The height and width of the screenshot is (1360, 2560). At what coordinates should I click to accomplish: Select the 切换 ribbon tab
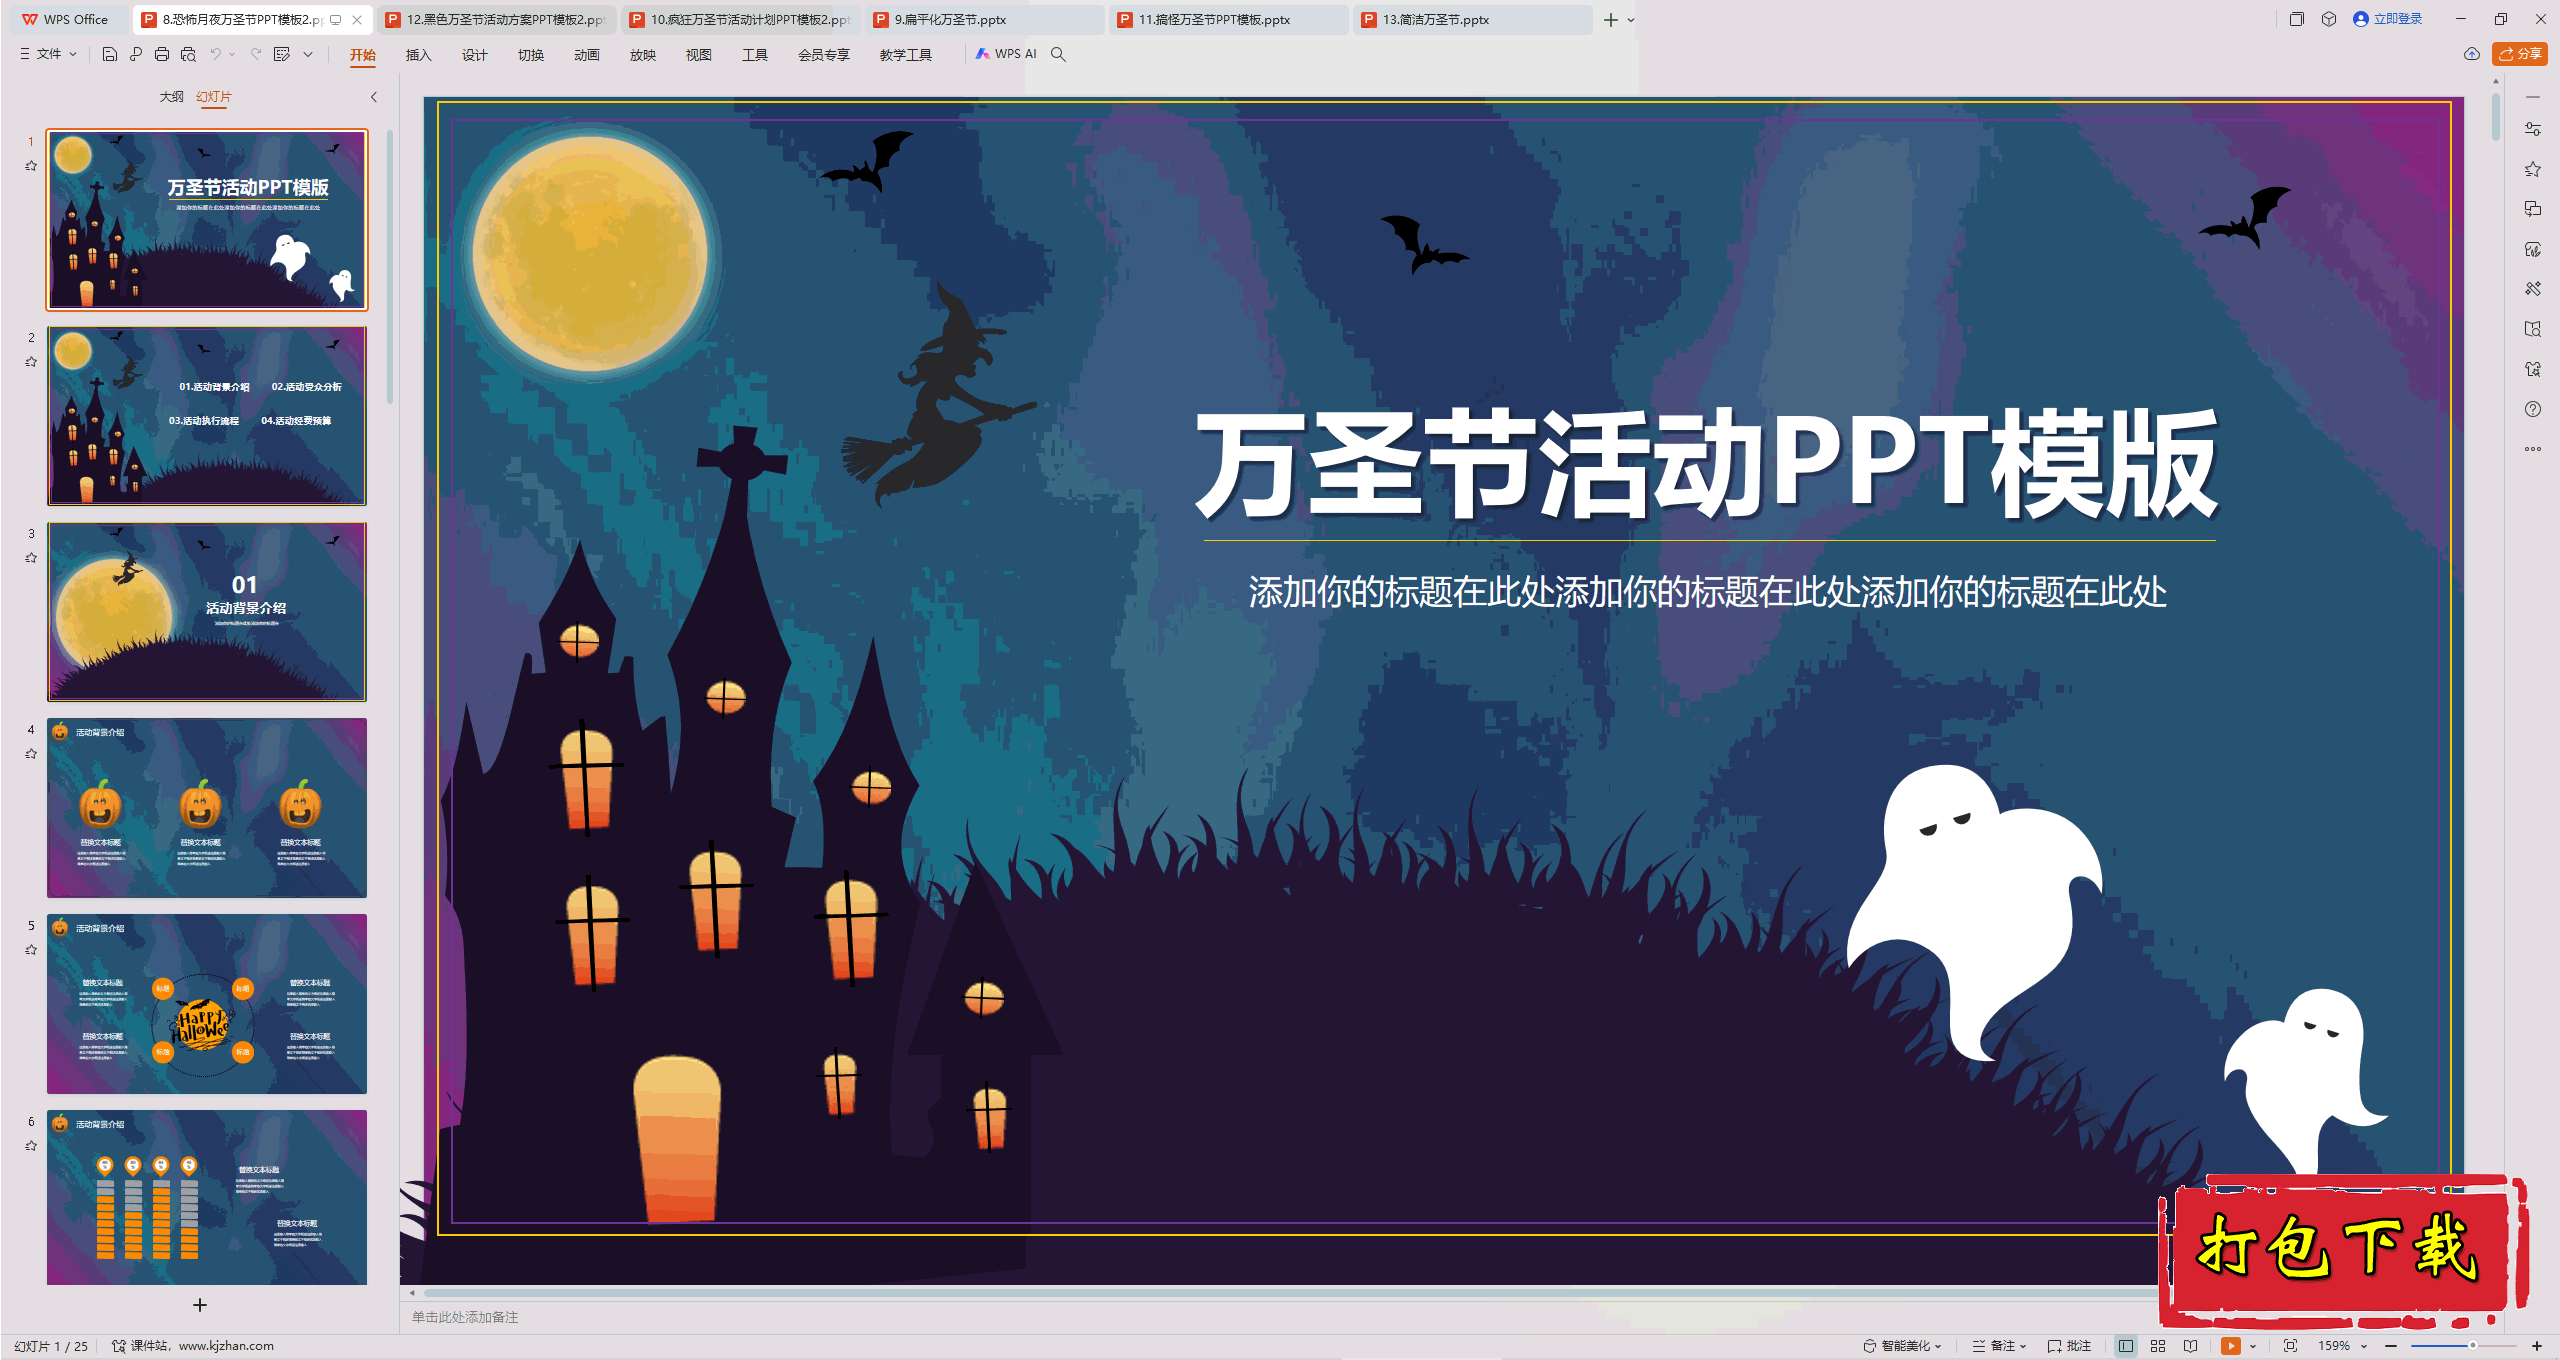point(530,55)
